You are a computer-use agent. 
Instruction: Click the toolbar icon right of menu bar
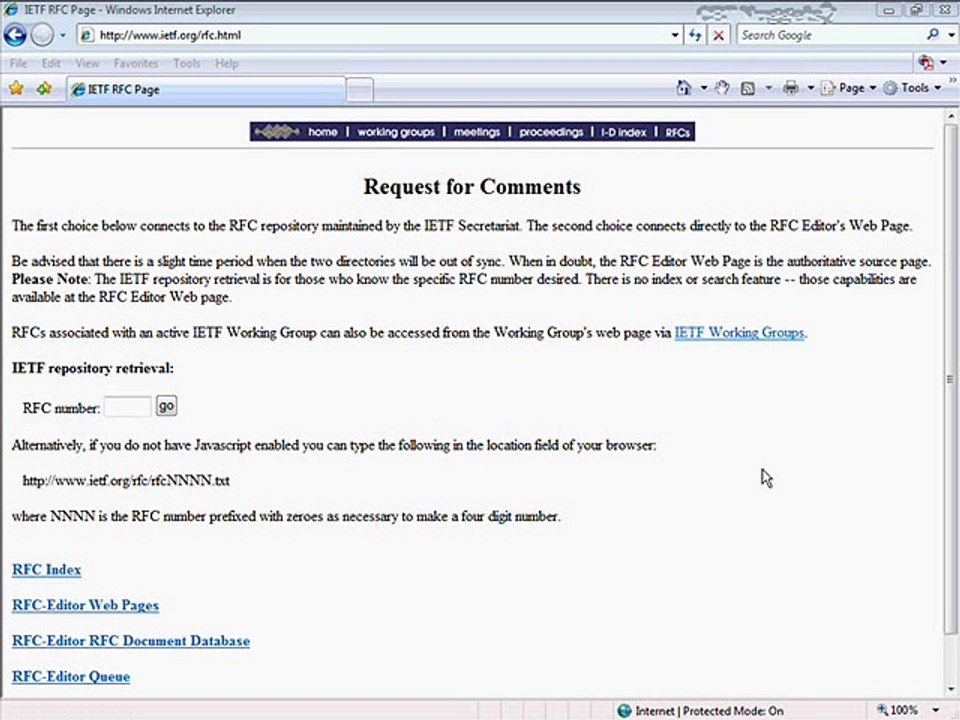[926, 62]
